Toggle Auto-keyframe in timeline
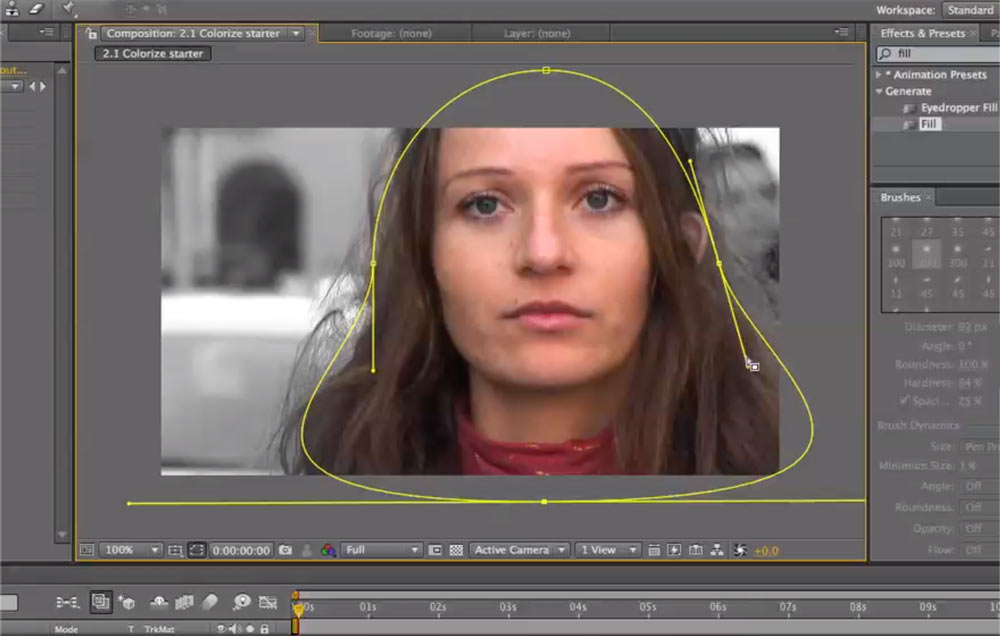Image resolution: width=1000 pixels, height=636 pixels. tap(268, 602)
